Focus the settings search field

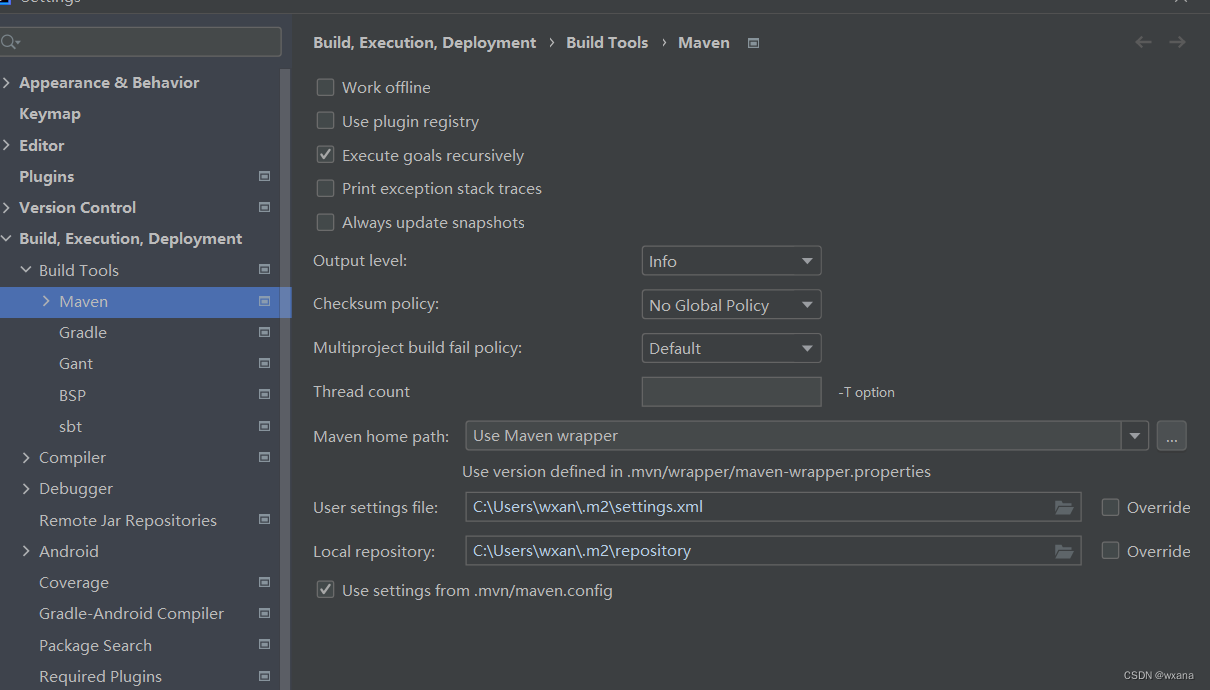[x=140, y=42]
